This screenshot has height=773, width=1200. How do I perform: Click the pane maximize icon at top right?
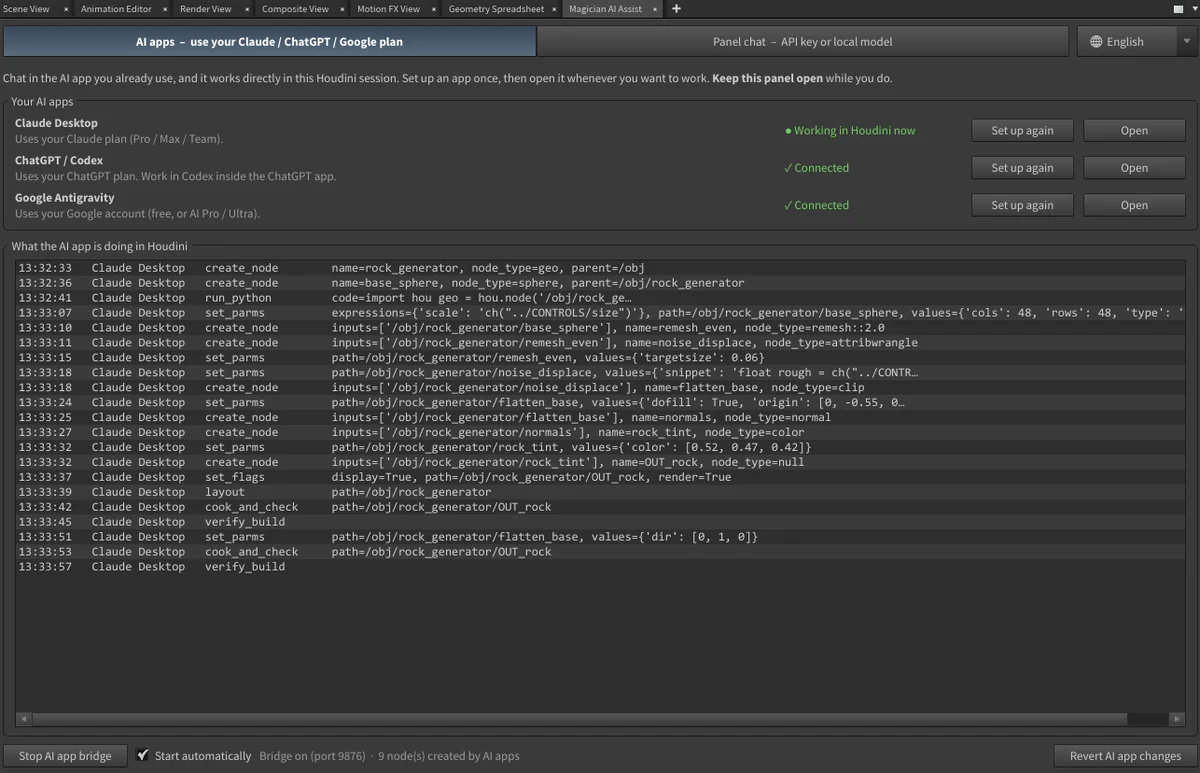coord(1177,9)
